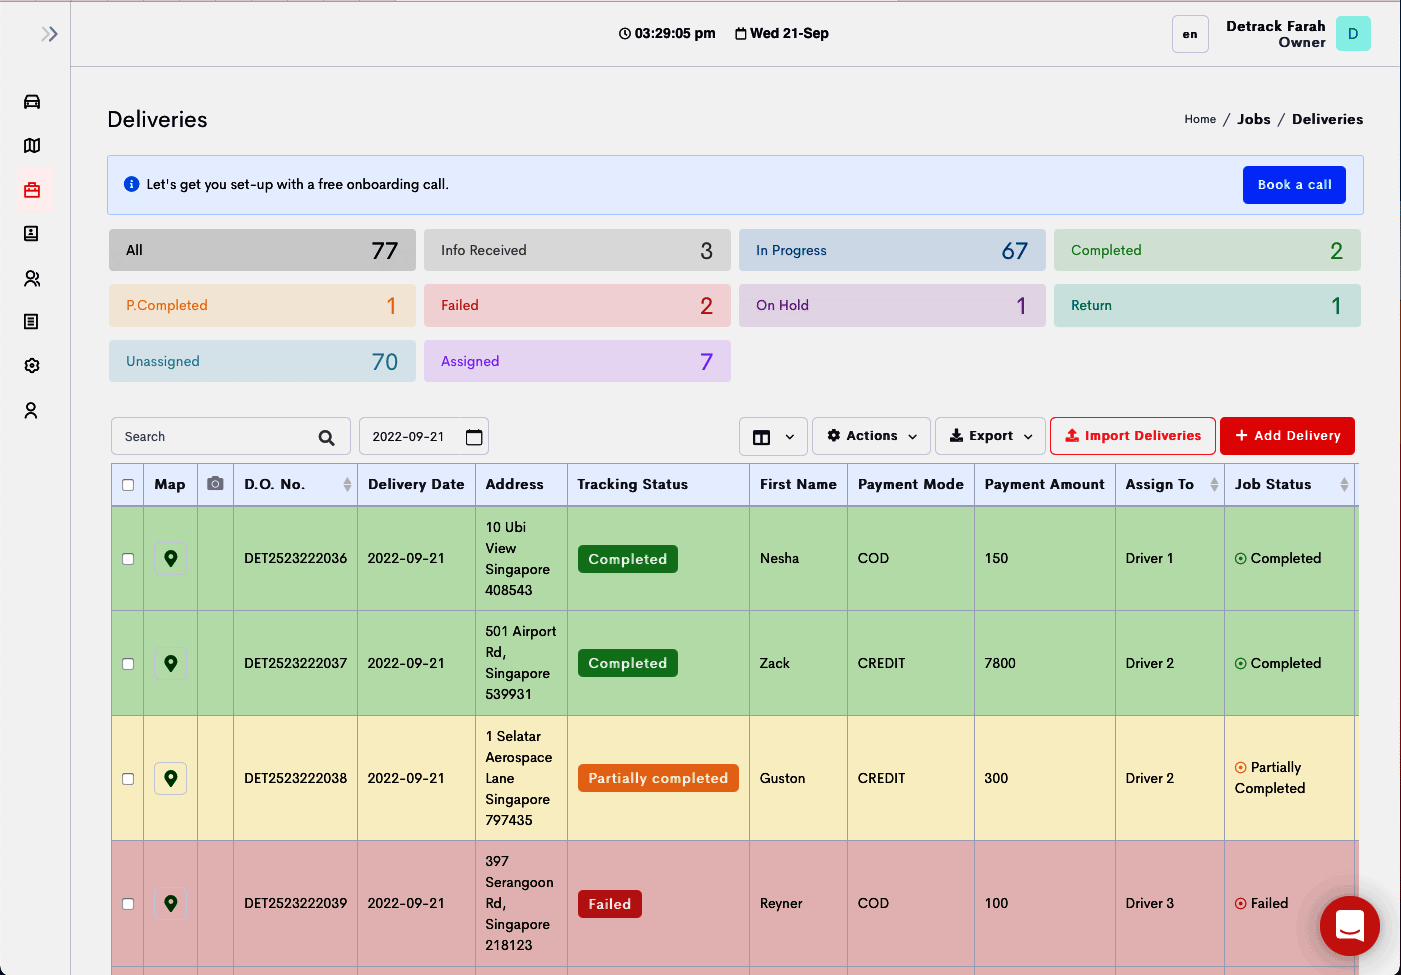Switch to the Unassigned filter

pos(262,361)
